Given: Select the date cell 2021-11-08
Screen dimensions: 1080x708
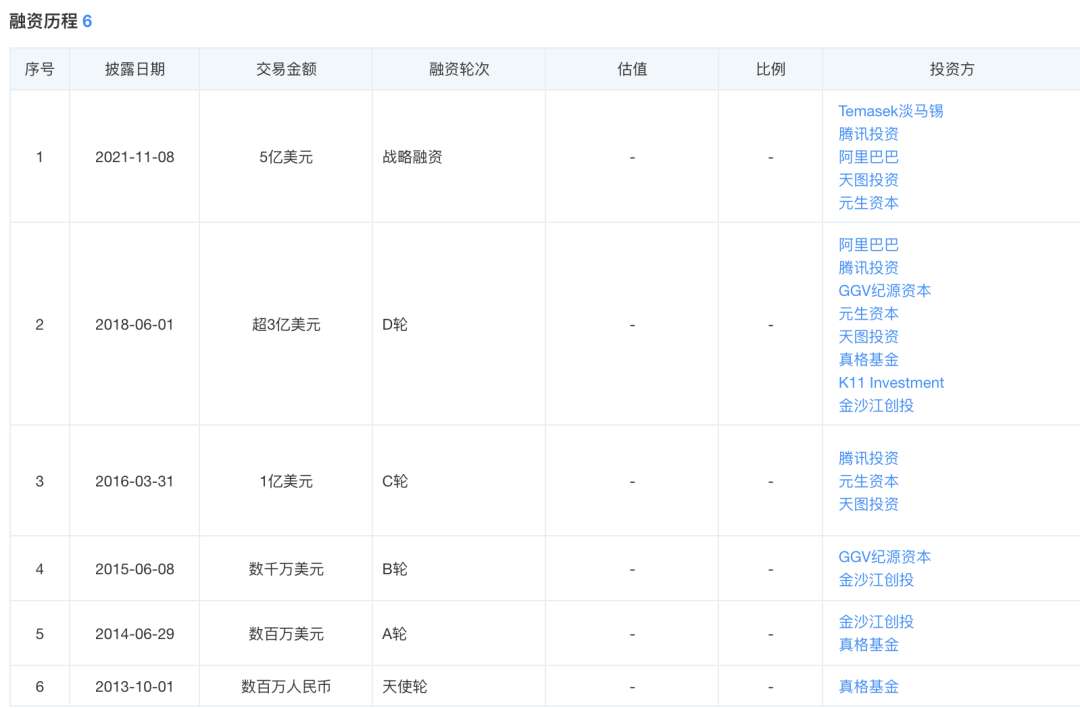Looking at the screenshot, I should coord(134,157).
